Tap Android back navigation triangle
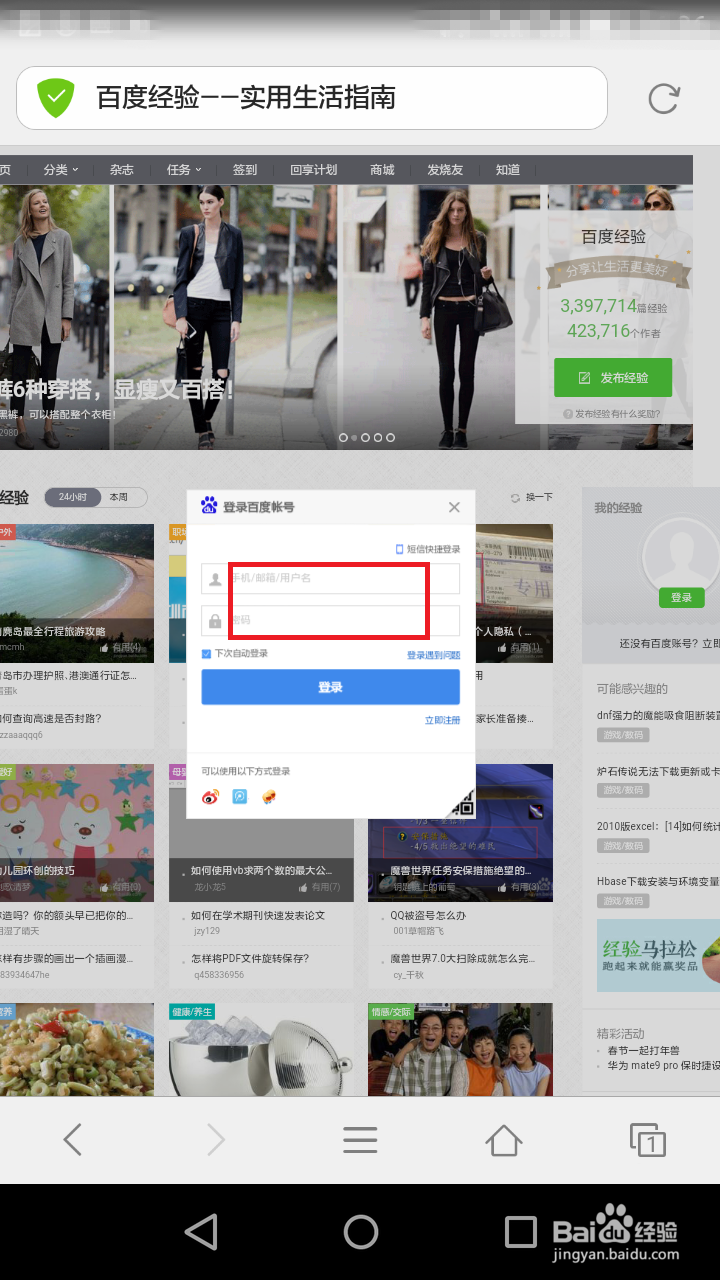The width and height of the screenshot is (720, 1280). tap(202, 1232)
